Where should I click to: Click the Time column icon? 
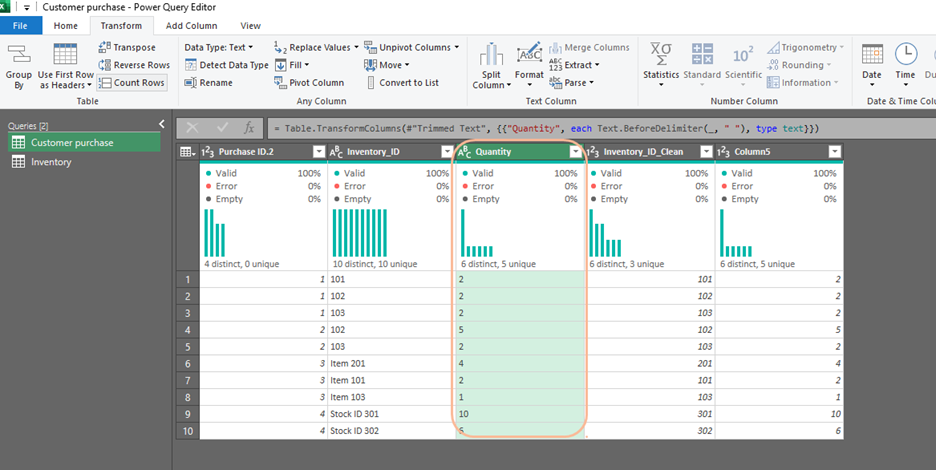point(906,54)
